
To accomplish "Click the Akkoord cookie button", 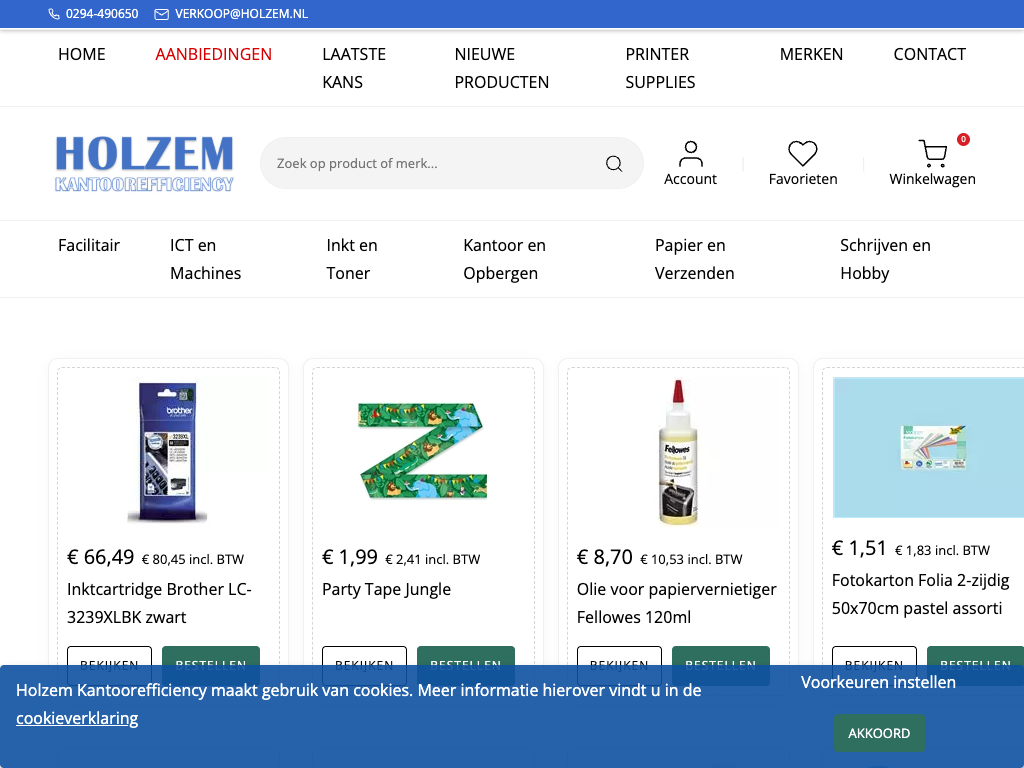I will (x=879, y=733).
